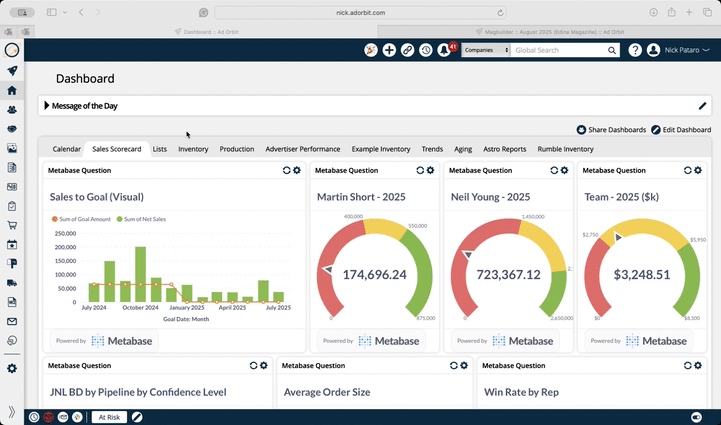This screenshot has width=721, height=425.
Task: Click the red mail icon in bottom bar
Action: (48, 417)
